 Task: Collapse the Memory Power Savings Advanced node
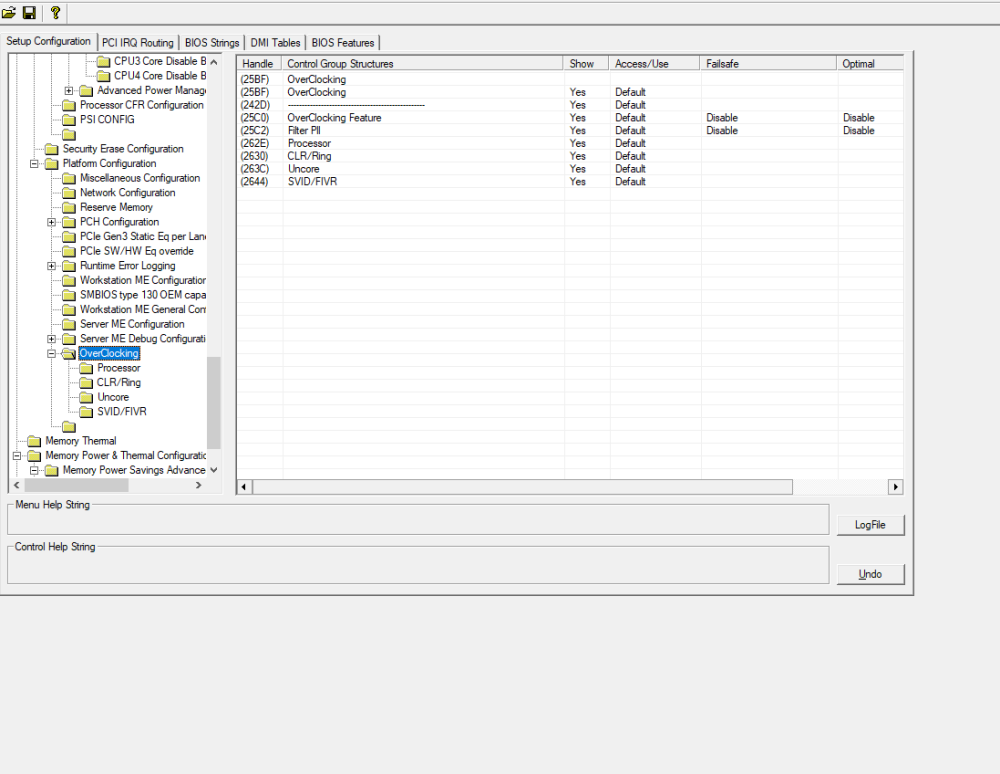click(34, 471)
